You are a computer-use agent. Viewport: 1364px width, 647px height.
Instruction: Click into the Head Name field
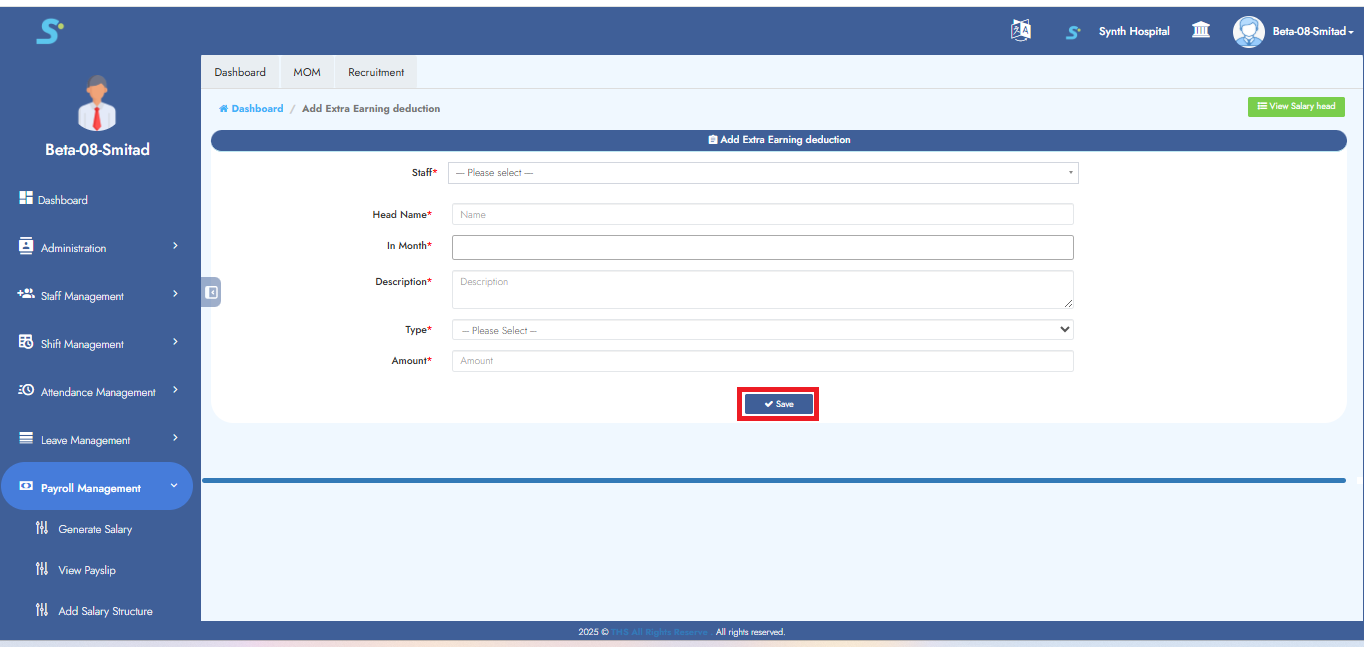762,215
